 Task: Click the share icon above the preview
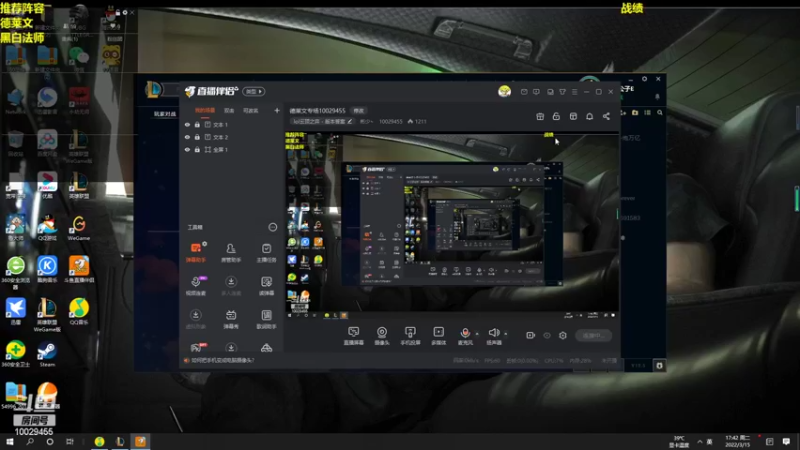pyautogui.click(x=606, y=116)
